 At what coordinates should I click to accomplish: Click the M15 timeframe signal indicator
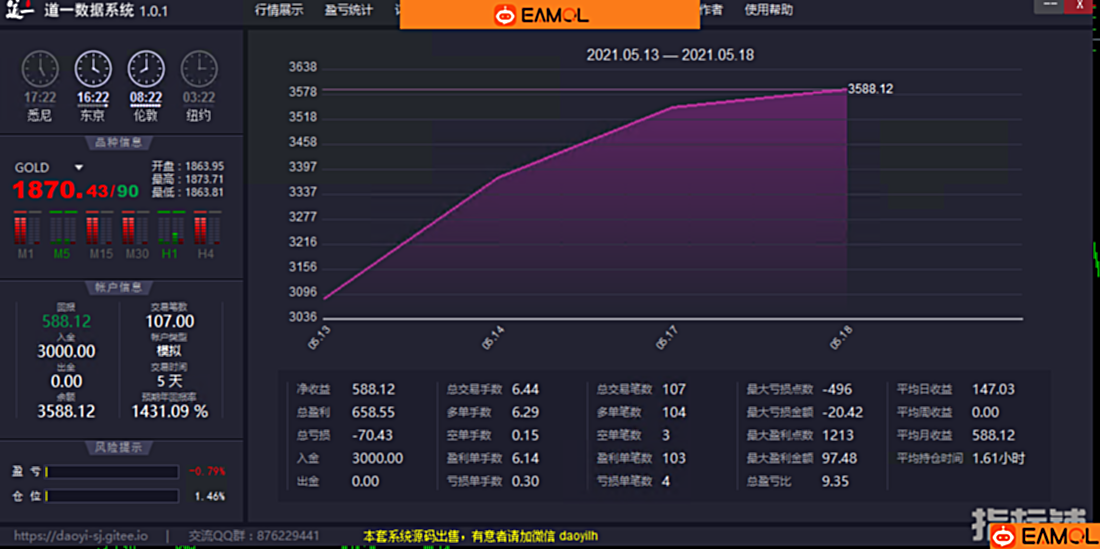click(x=99, y=229)
